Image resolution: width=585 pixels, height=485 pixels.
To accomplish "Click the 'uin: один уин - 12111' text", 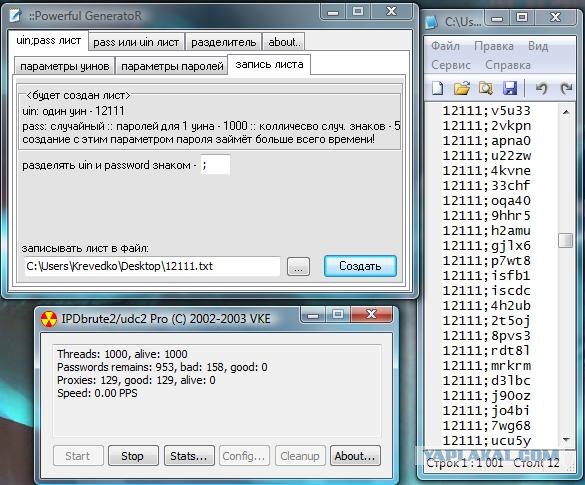I will click(x=73, y=111).
